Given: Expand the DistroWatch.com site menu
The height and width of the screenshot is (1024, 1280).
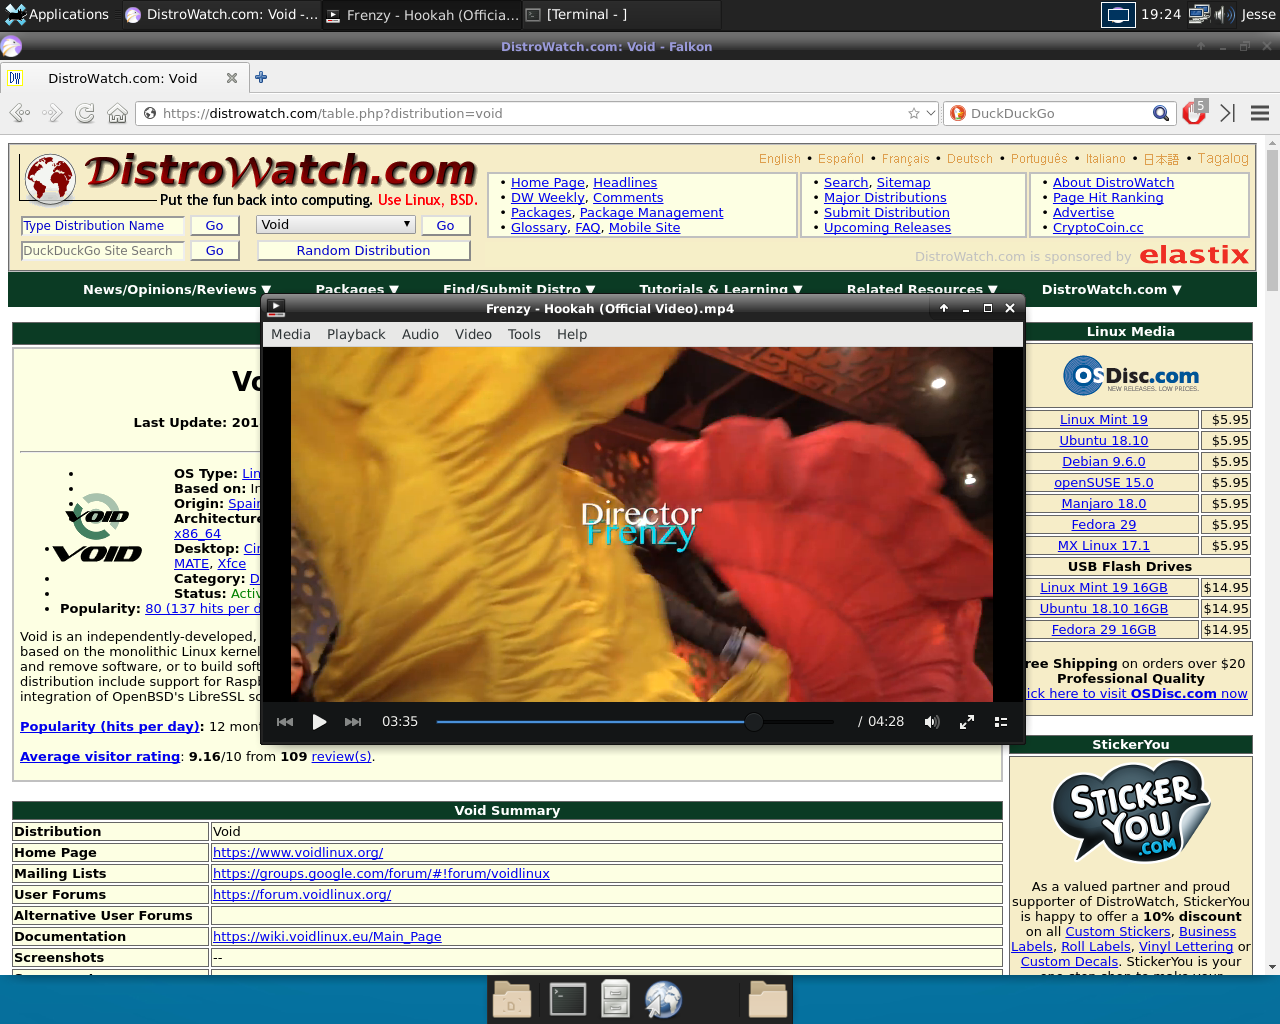Looking at the screenshot, I should [1112, 289].
